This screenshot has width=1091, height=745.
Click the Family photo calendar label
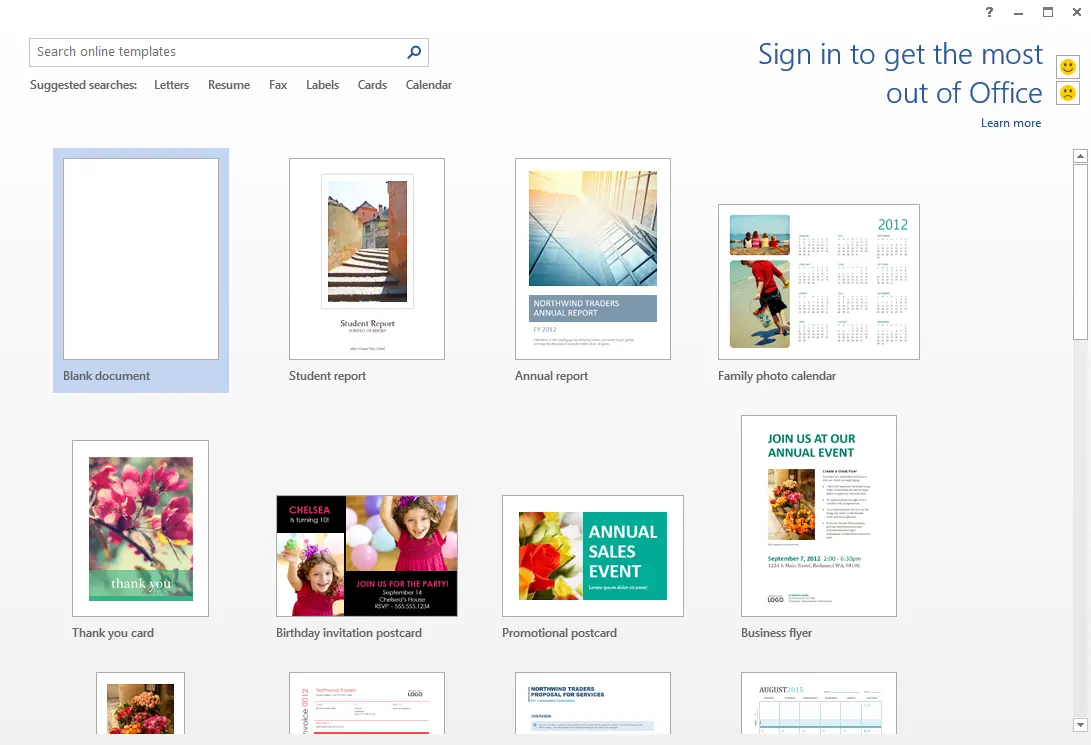tap(777, 376)
